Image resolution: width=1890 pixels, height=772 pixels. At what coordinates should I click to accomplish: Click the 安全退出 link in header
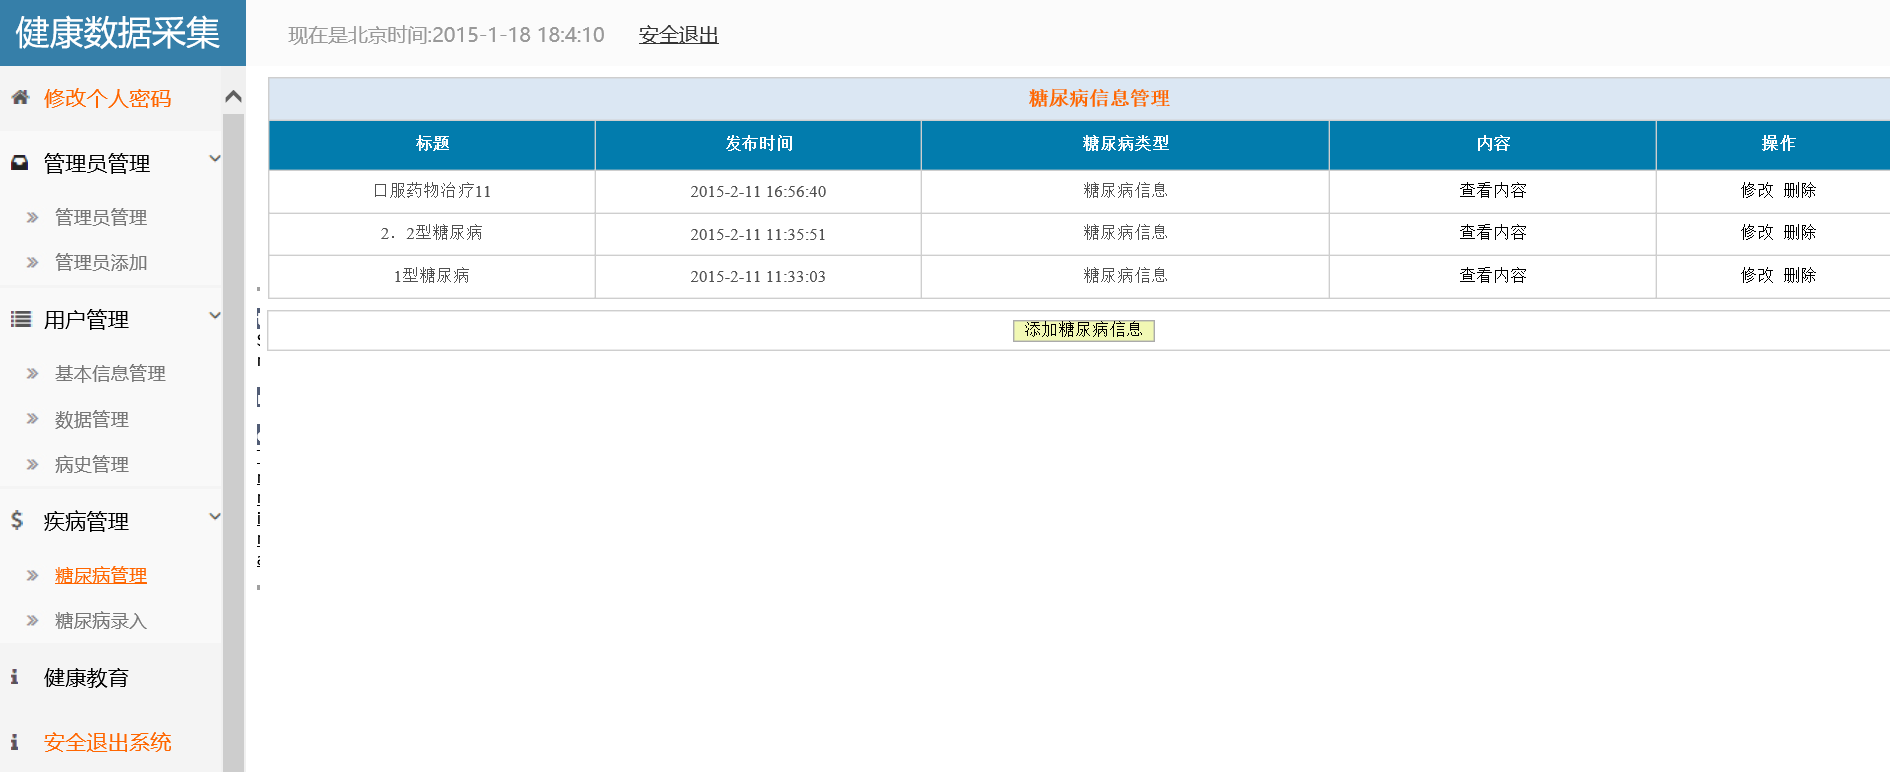679,35
